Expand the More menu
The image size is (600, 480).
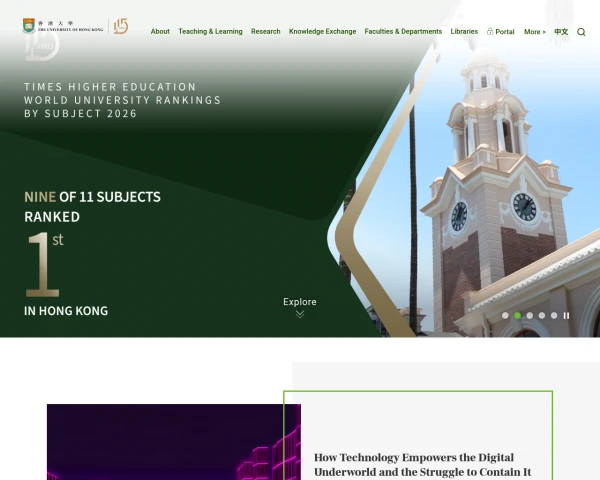[x=534, y=32]
